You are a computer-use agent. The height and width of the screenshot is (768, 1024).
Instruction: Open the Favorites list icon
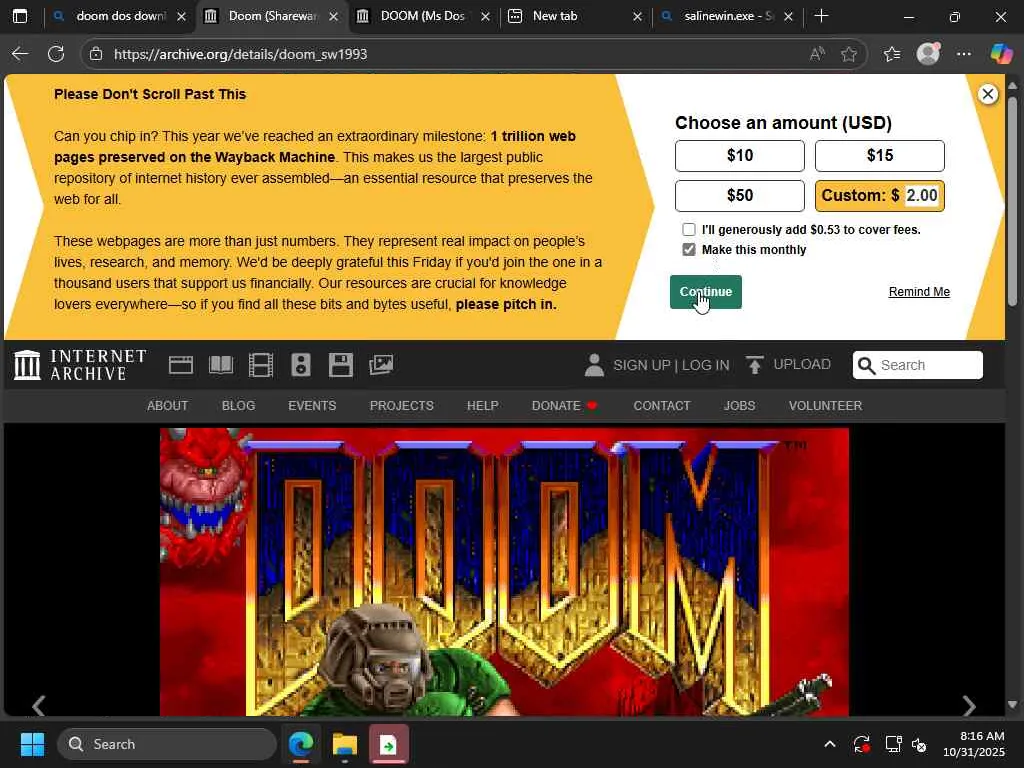tap(892, 54)
